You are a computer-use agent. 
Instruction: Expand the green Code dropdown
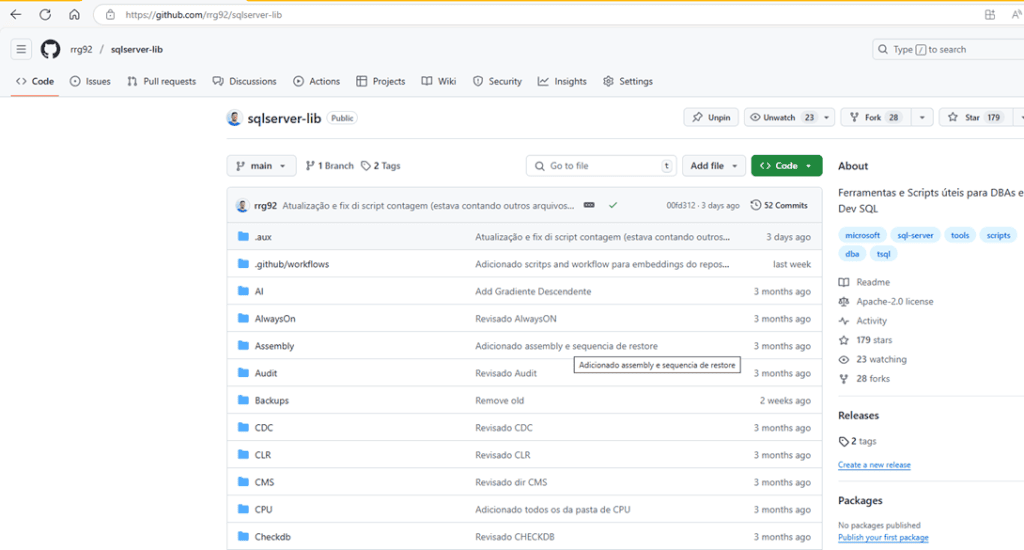click(x=786, y=166)
